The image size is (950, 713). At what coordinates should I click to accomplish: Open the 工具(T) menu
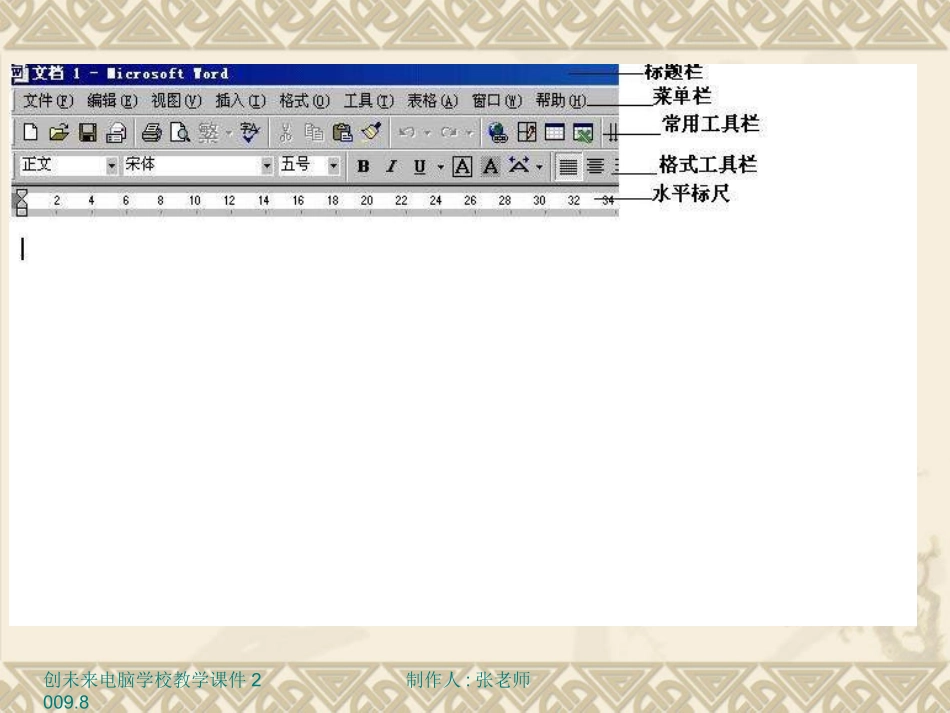(368, 101)
